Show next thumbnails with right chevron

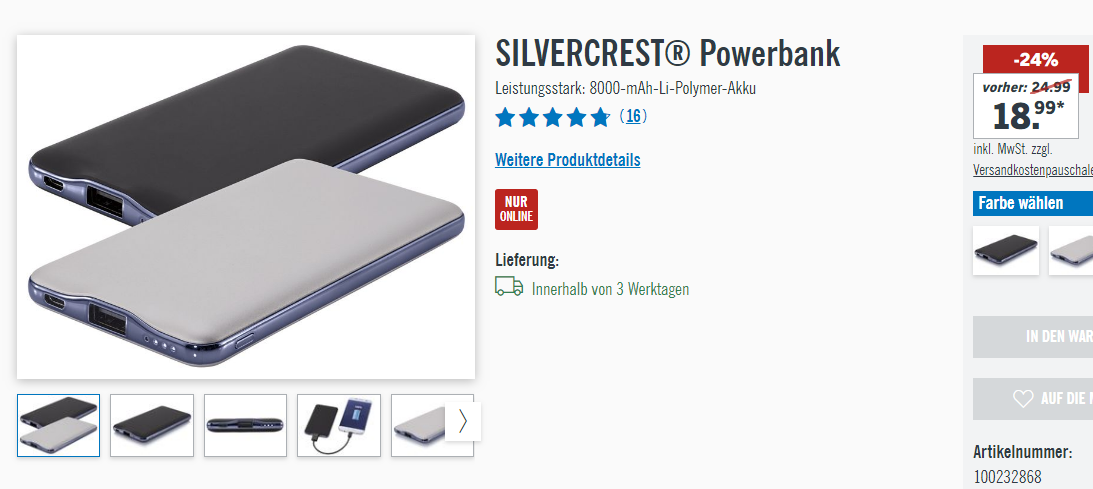coord(463,421)
